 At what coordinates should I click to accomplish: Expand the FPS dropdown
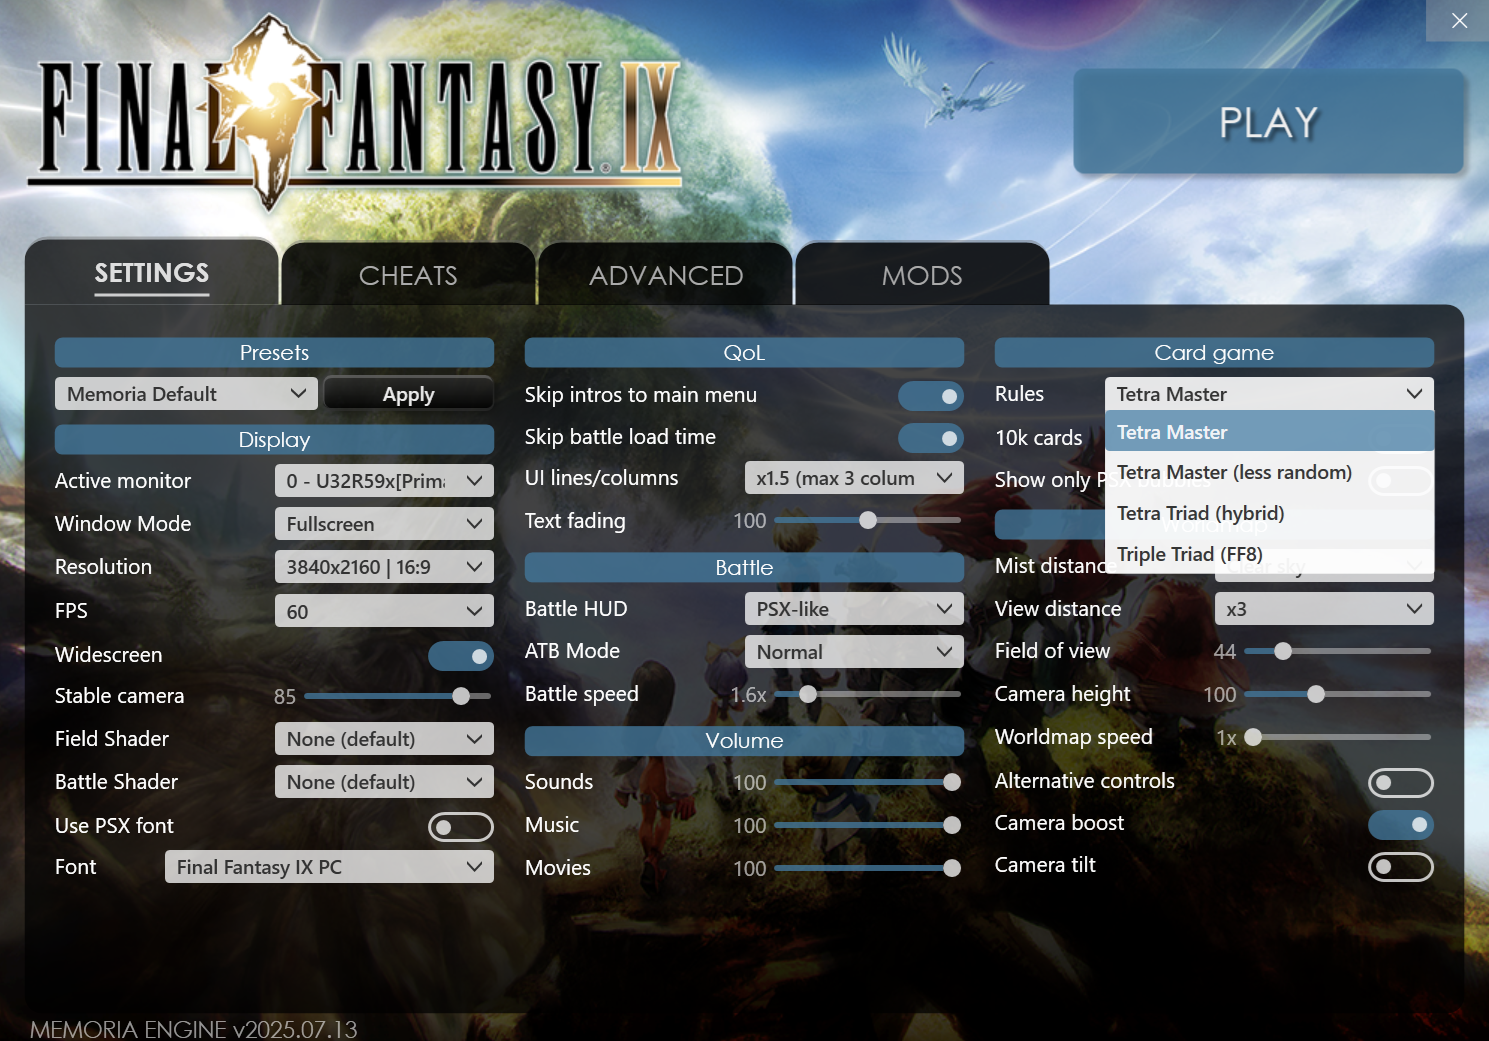(x=384, y=611)
